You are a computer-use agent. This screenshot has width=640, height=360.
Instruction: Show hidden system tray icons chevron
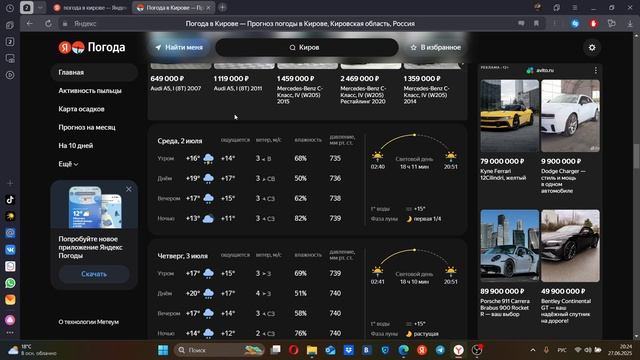pos(533,350)
